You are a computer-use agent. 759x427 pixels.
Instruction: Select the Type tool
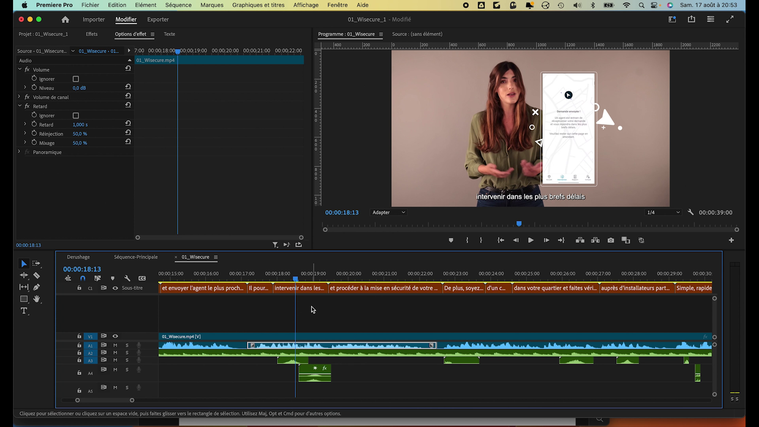click(x=24, y=311)
